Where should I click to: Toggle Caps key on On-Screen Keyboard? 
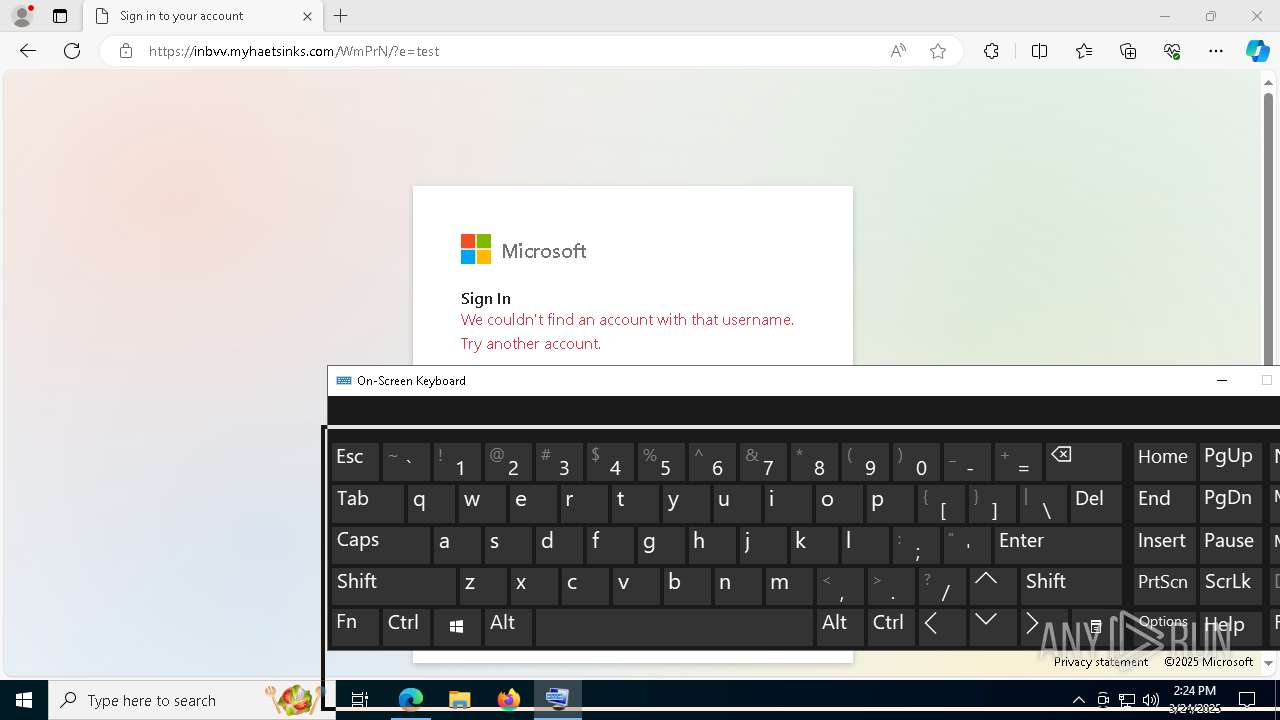[380, 545]
